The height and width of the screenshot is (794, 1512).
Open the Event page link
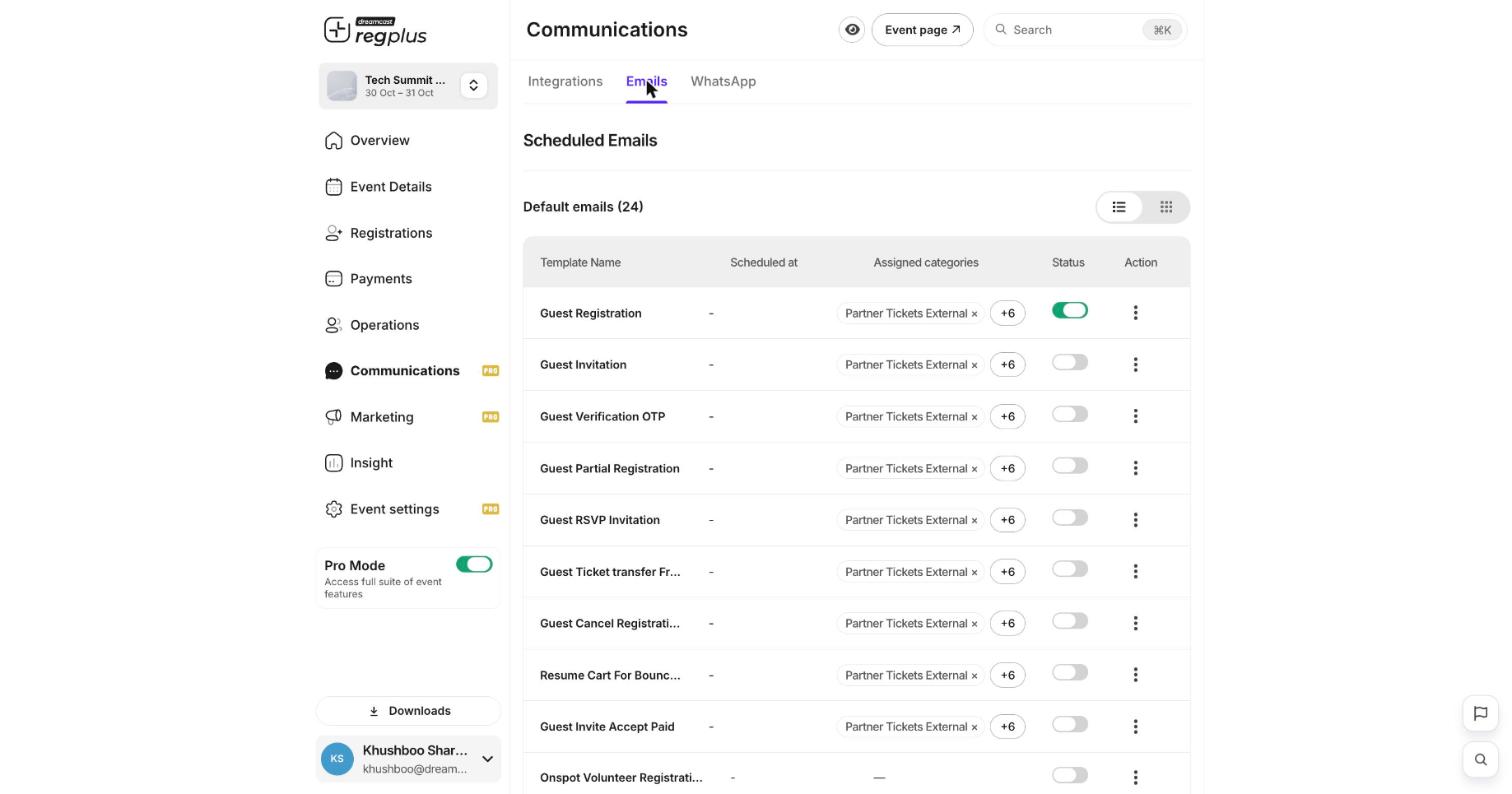[922, 30]
